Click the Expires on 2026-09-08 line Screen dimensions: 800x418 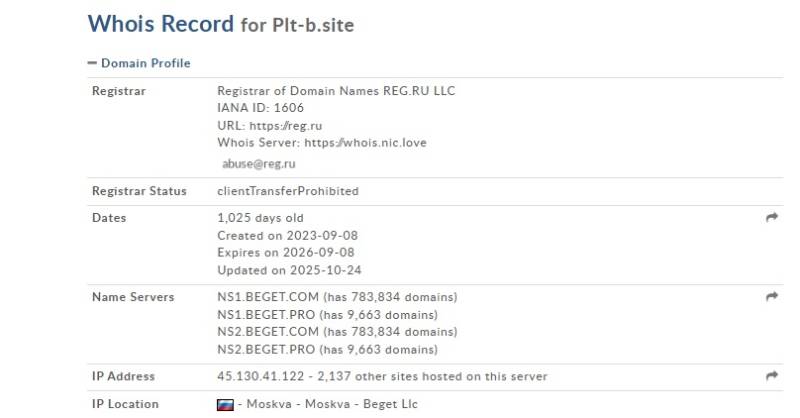click(286, 253)
